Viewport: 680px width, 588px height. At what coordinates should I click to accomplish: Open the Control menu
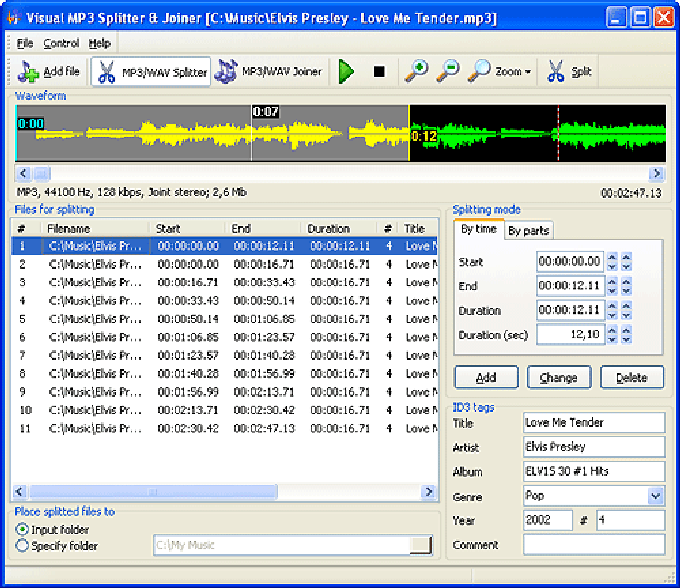click(61, 44)
